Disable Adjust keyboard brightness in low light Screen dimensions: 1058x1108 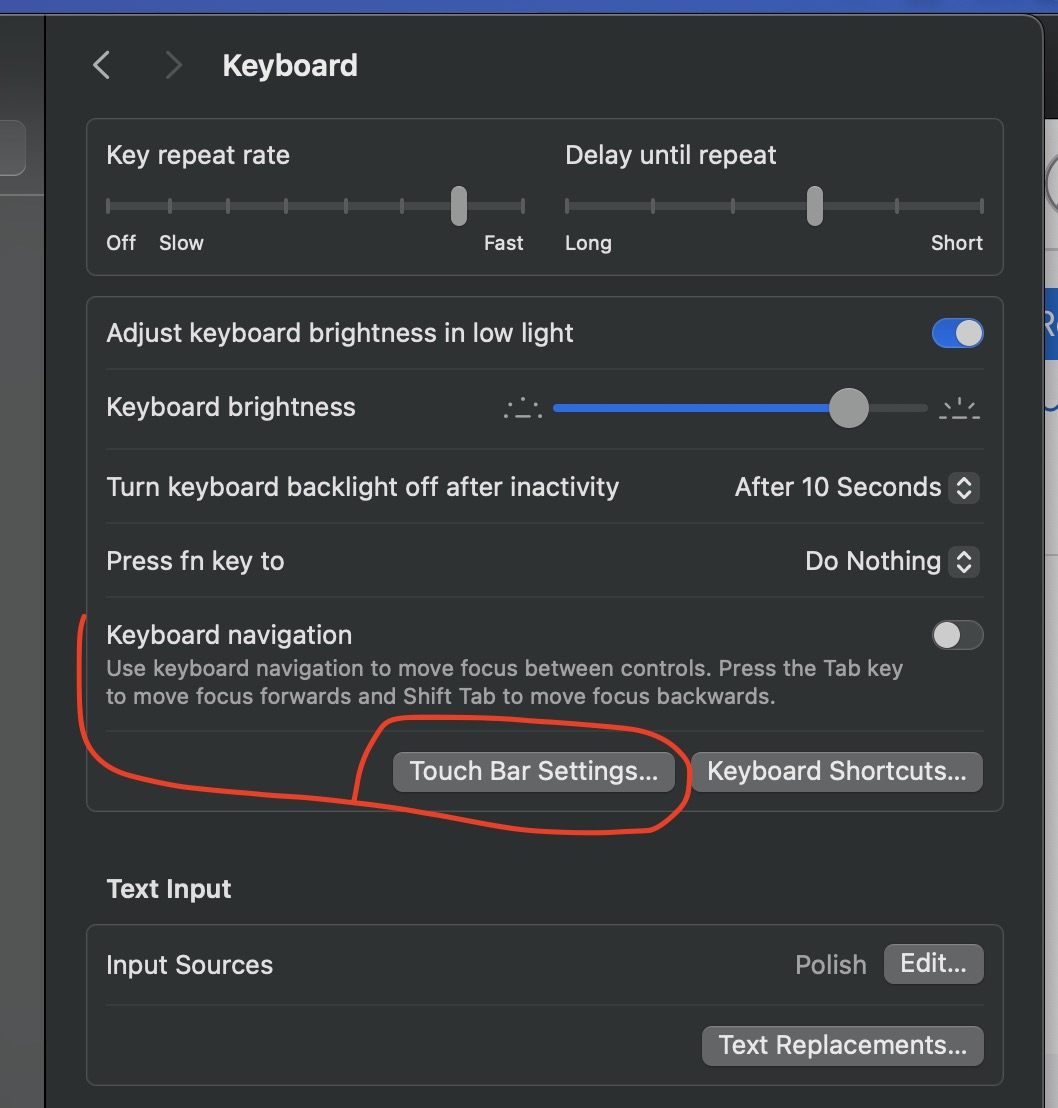958,333
